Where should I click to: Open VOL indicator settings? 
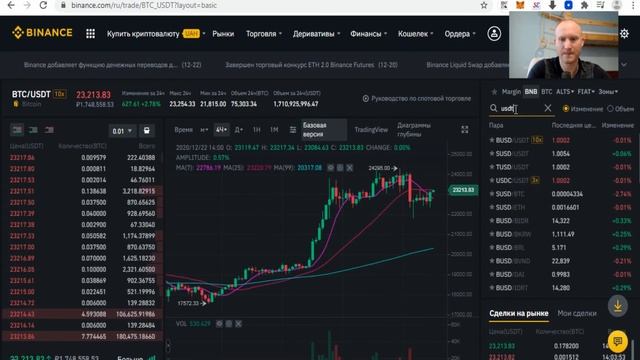coord(229,324)
